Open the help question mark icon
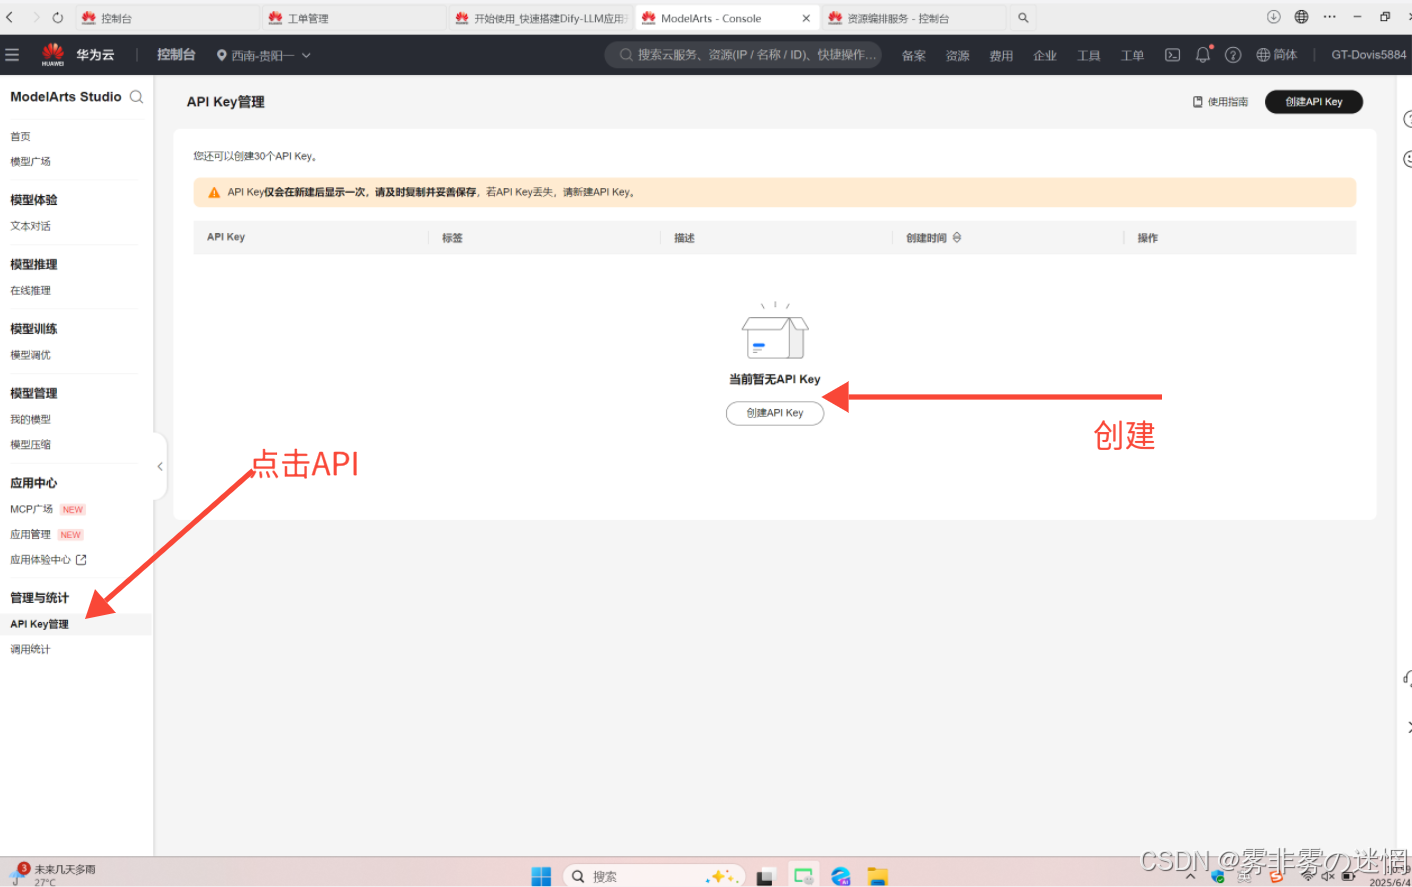The height and width of the screenshot is (887, 1412). click(x=1233, y=55)
